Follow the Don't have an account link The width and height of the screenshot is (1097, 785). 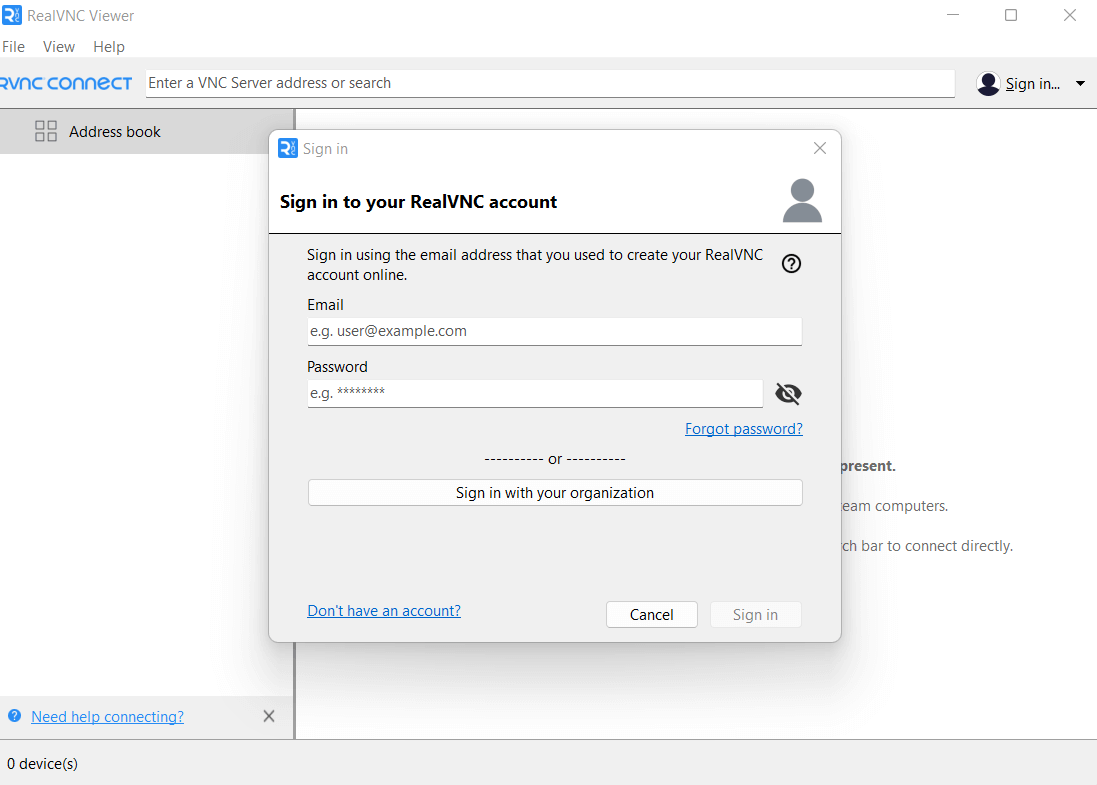click(384, 611)
